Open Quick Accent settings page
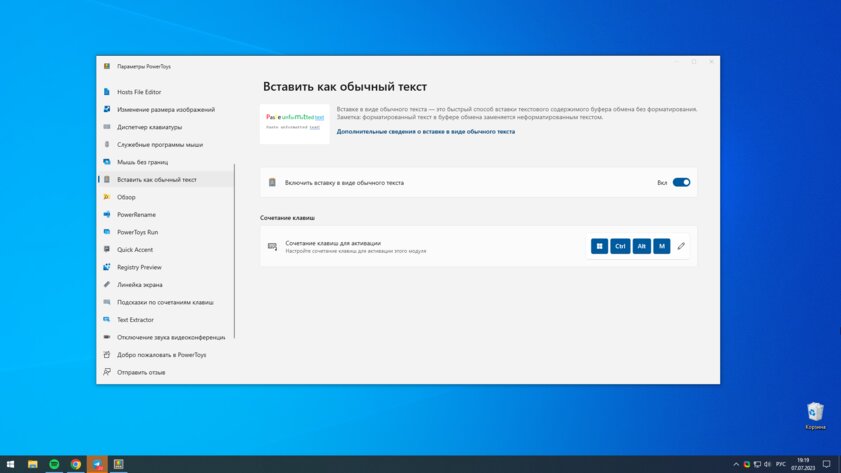This screenshot has width=841, height=473. (166, 249)
